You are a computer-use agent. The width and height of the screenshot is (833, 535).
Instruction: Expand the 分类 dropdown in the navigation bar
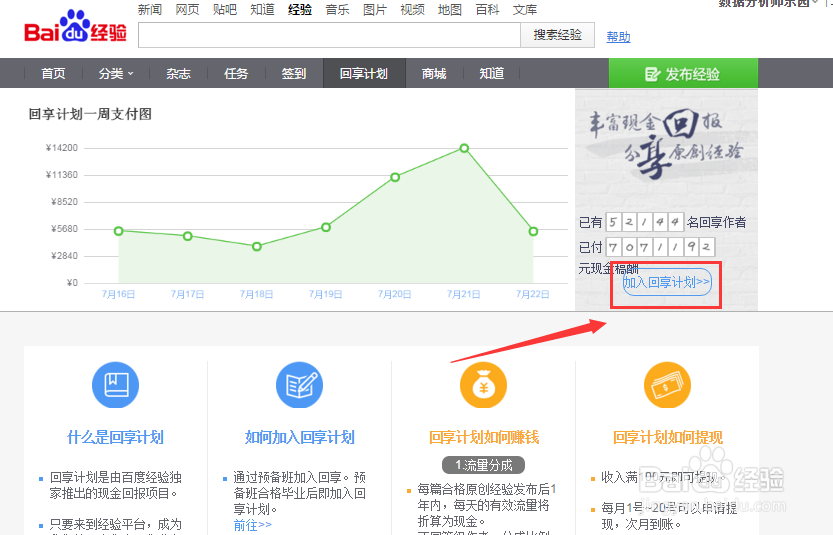click(x=115, y=73)
